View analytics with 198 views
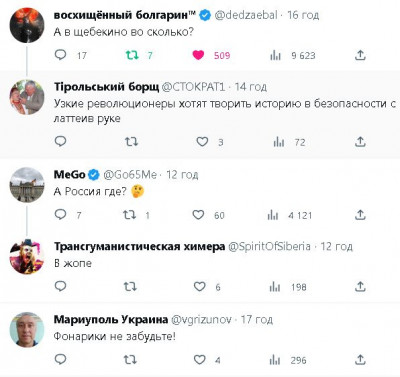 (x=288, y=287)
